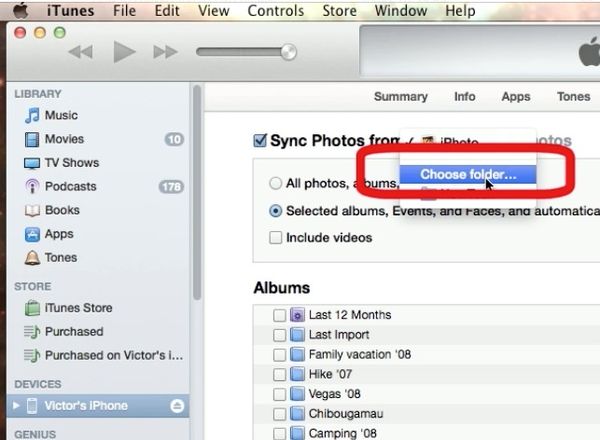Open the Edit menu

[x=167, y=11]
